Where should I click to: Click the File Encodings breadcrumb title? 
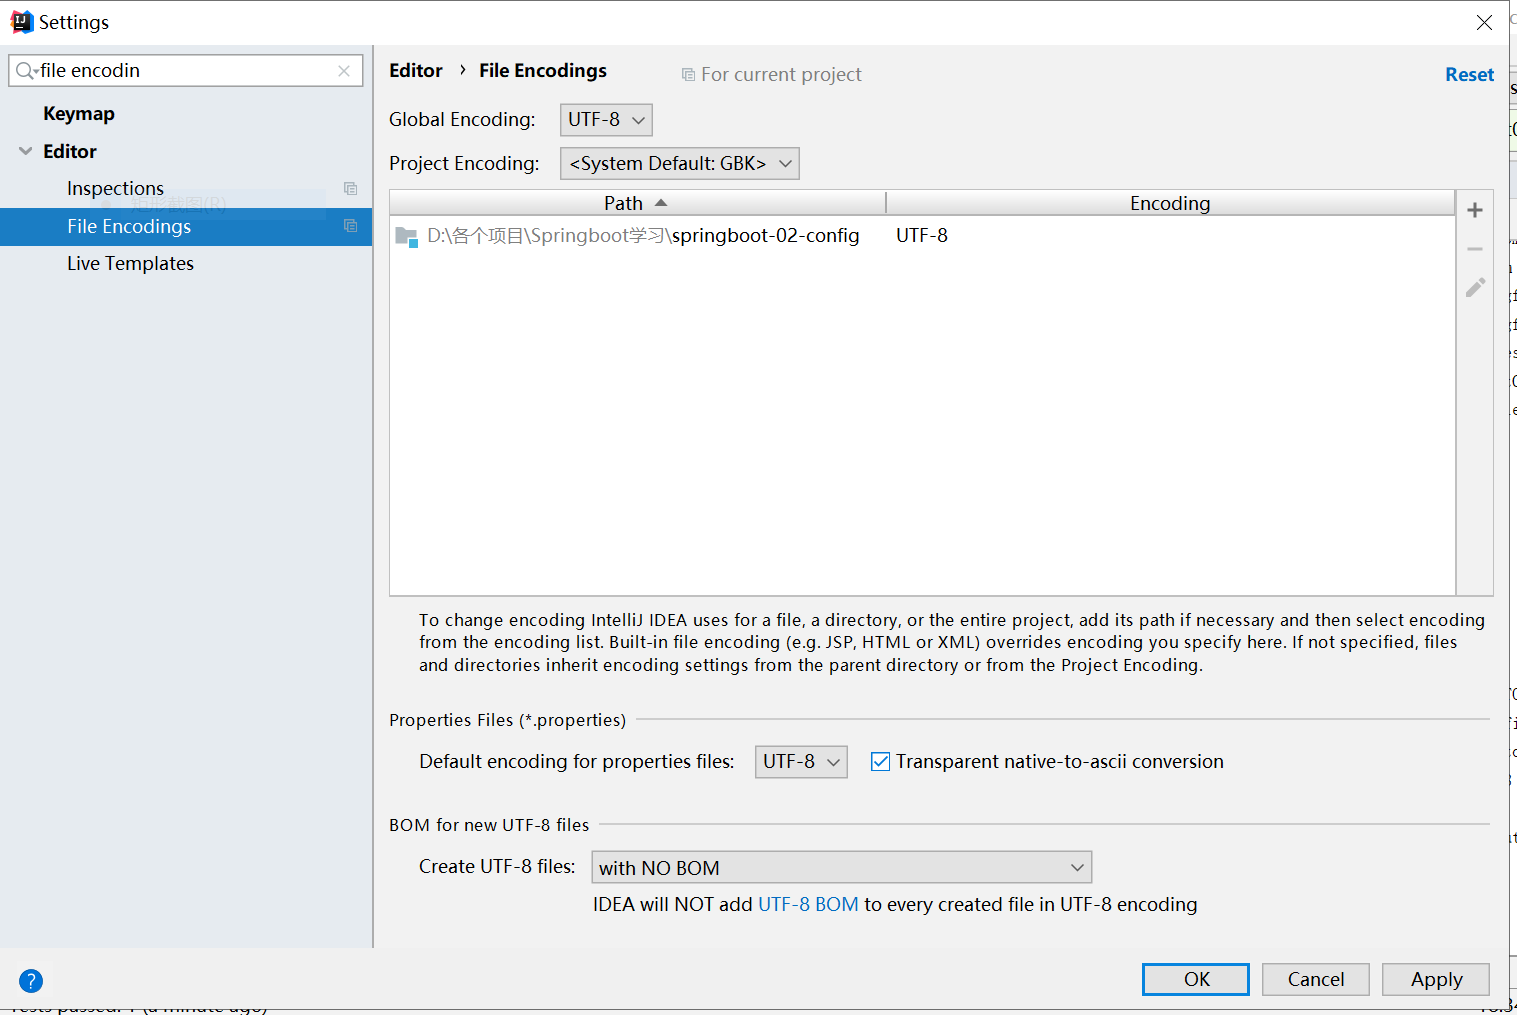tap(543, 70)
